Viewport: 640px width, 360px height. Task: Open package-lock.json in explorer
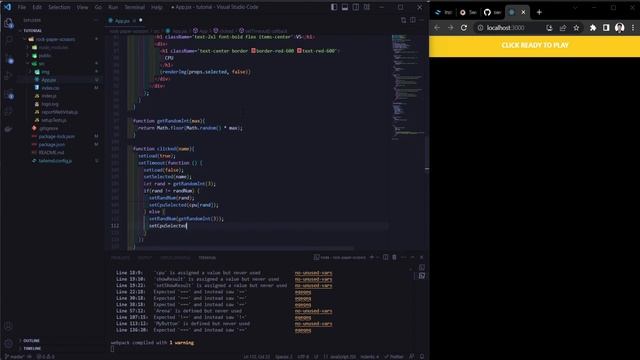click(x=56, y=136)
